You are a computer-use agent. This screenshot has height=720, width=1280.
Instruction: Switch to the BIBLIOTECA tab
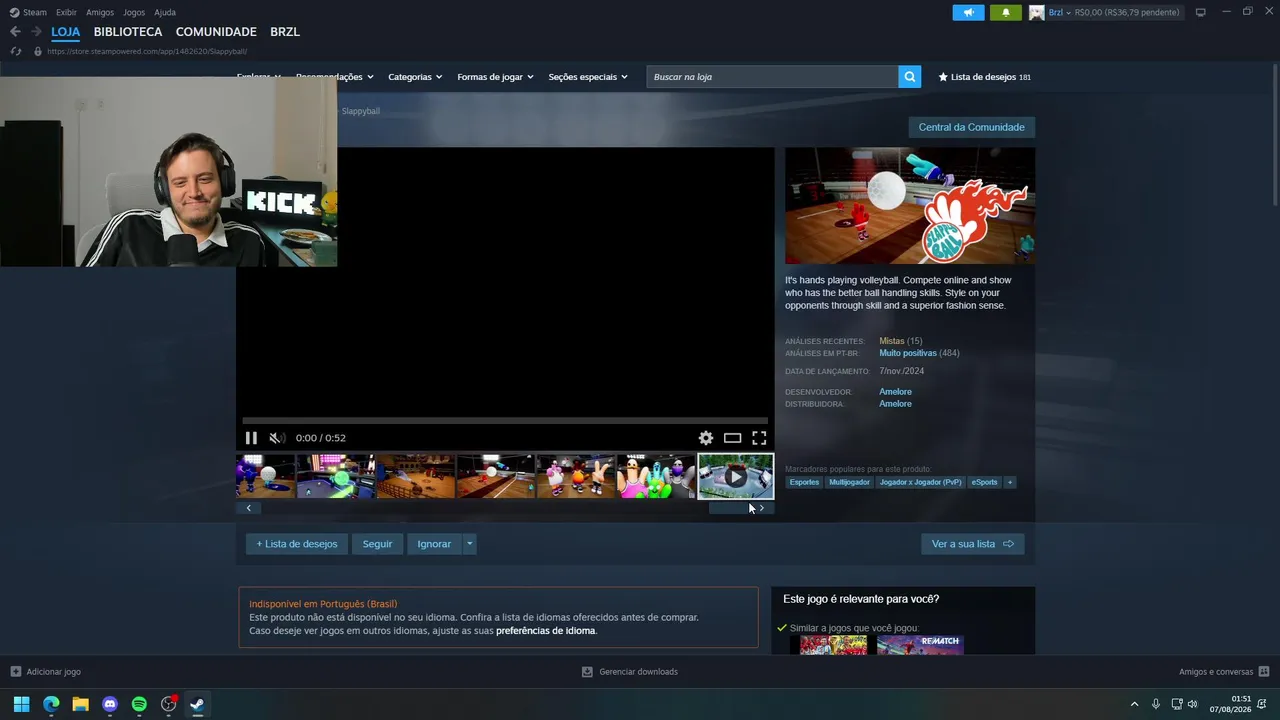(x=128, y=32)
